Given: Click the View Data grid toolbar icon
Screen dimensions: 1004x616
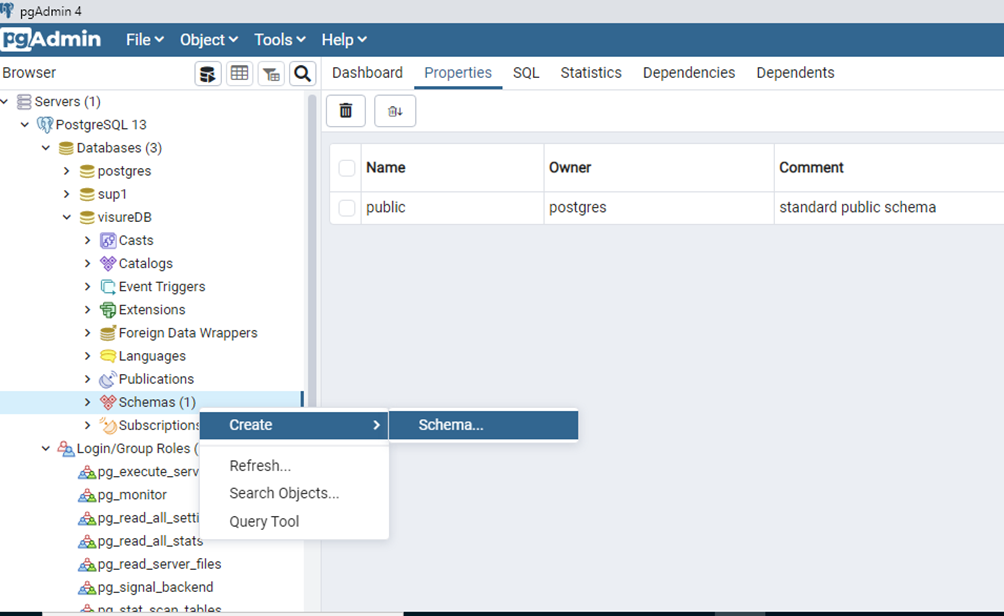Looking at the screenshot, I should coord(239,74).
